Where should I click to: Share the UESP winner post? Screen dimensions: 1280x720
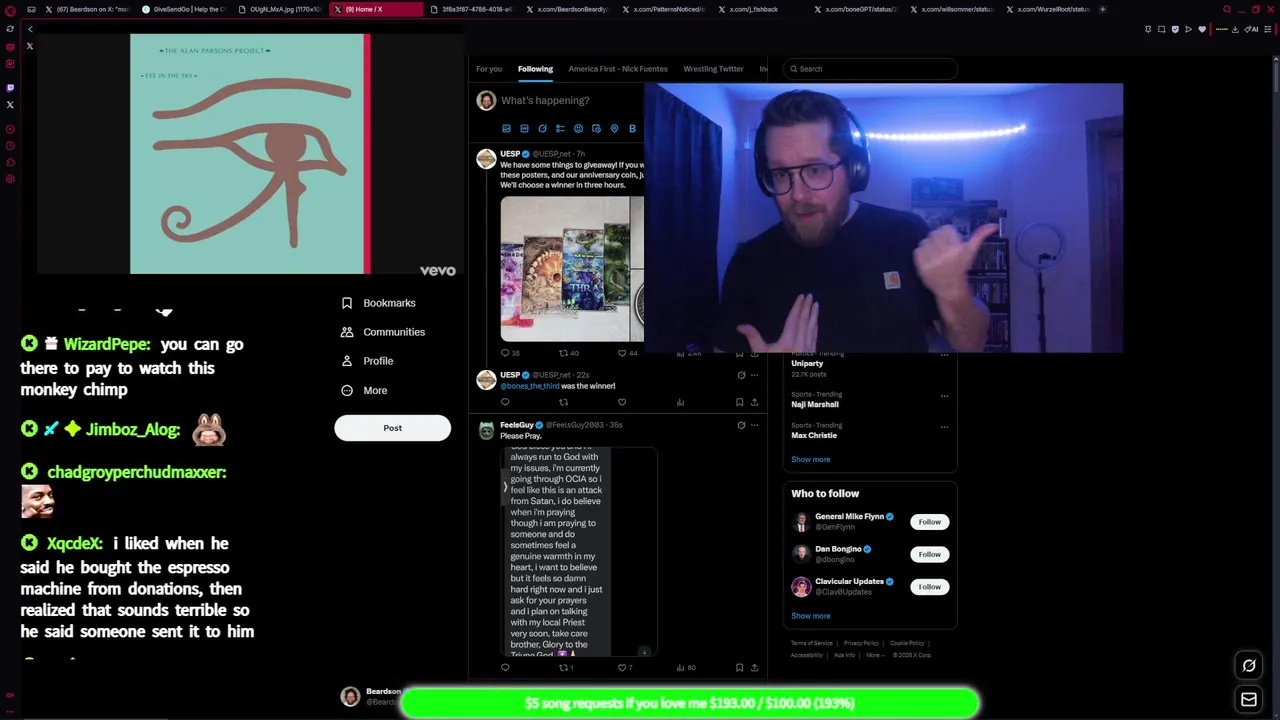tap(755, 402)
